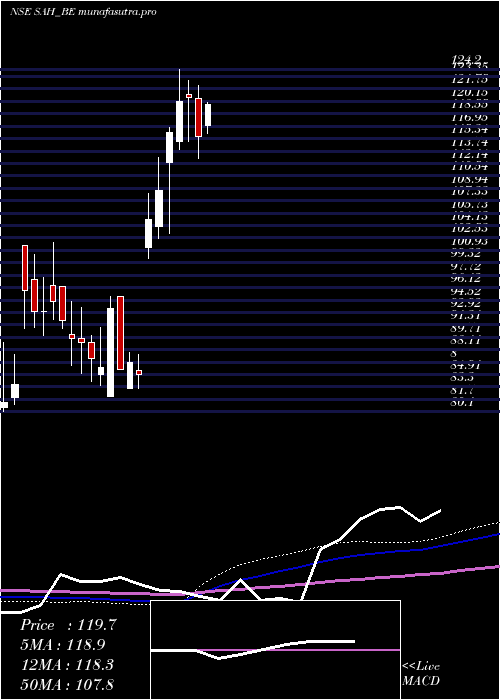The image size is (500, 700).
Task: Click the 124.2 price axis label
Action: click(467, 58)
